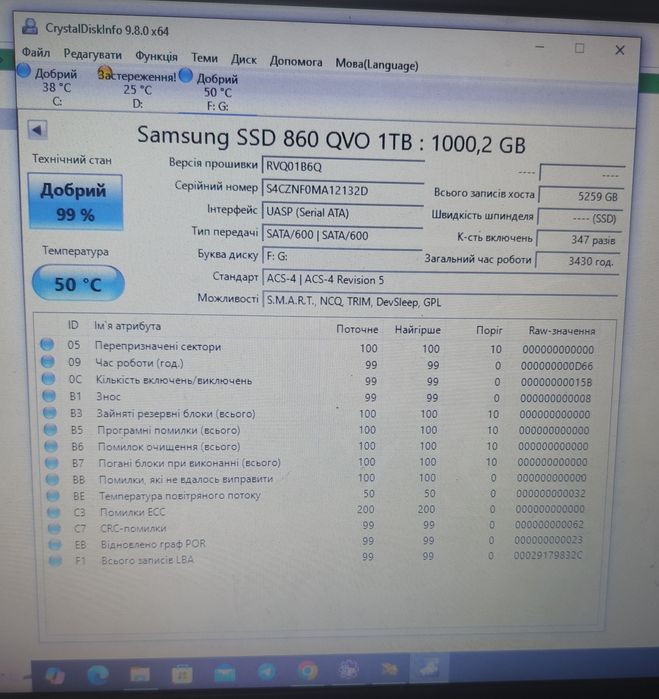Click the status icon of attribute EB
Screen dimensions: 659x699
[x=55, y=544]
